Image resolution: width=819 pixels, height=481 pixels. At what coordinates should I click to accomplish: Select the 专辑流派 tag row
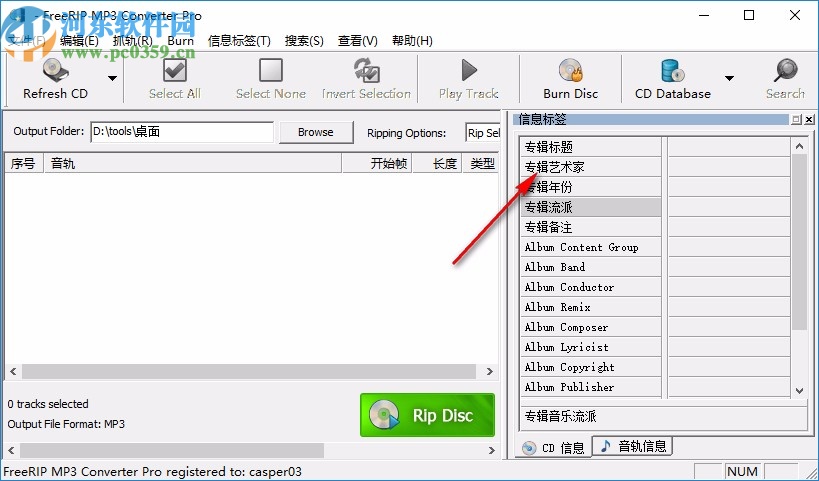click(x=591, y=207)
